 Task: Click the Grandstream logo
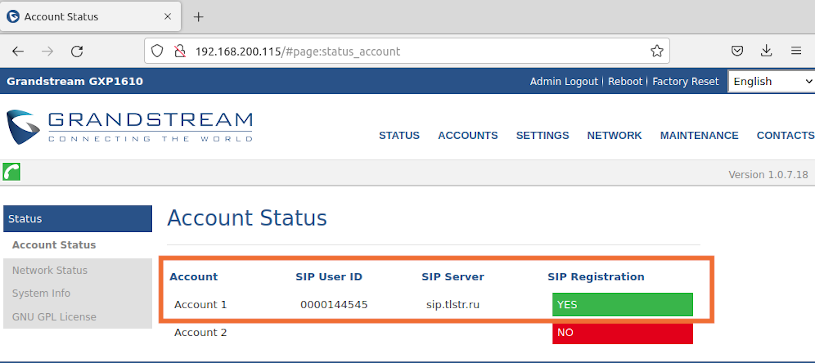(129, 127)
